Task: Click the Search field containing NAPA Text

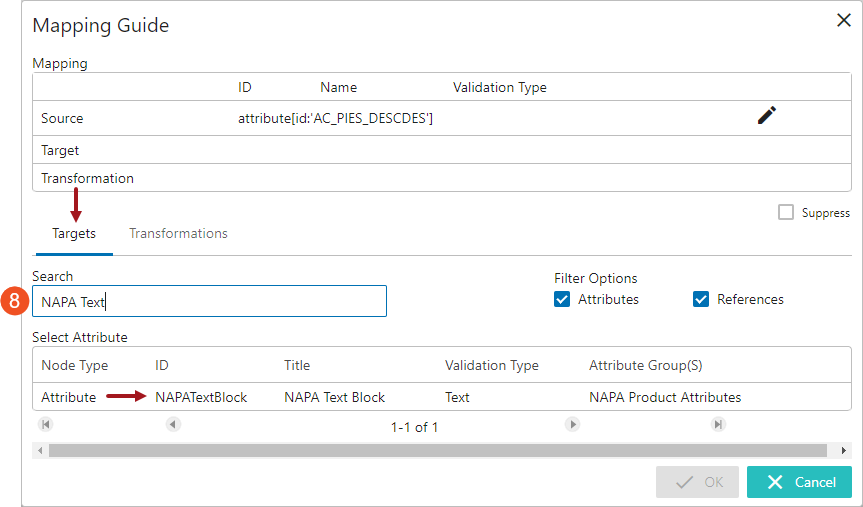Action: [x=209, y=302]
